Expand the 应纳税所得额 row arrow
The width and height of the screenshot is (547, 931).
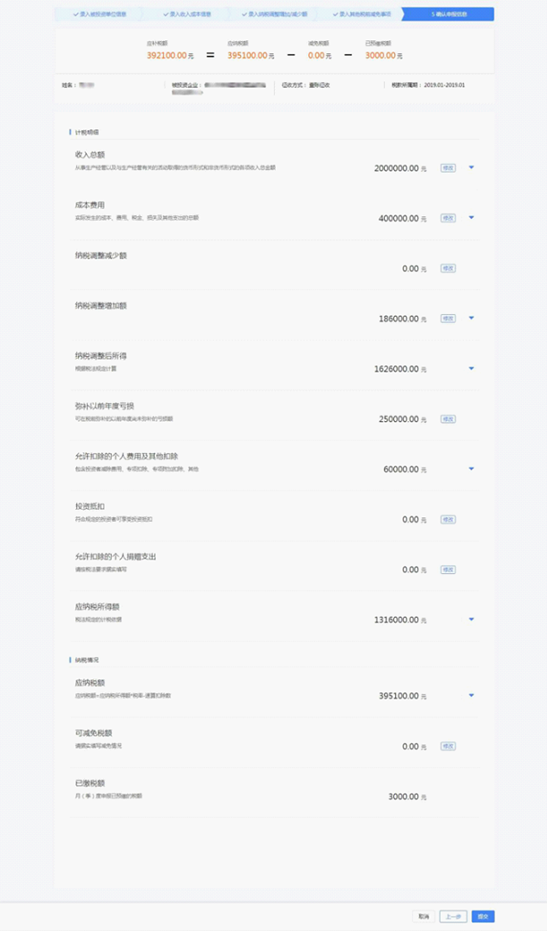coord(472,619)
